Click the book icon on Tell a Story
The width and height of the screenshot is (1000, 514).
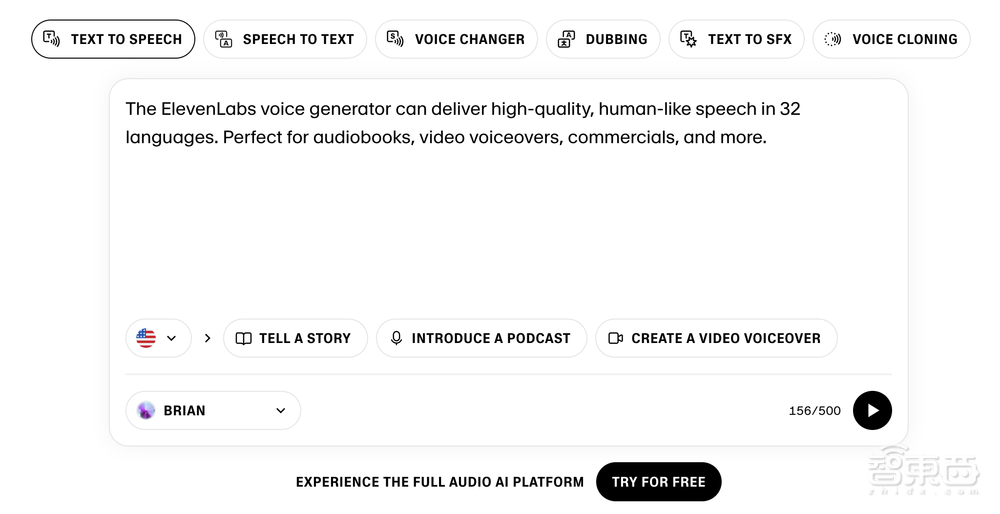pyautogui.click(x=244, y=338)
